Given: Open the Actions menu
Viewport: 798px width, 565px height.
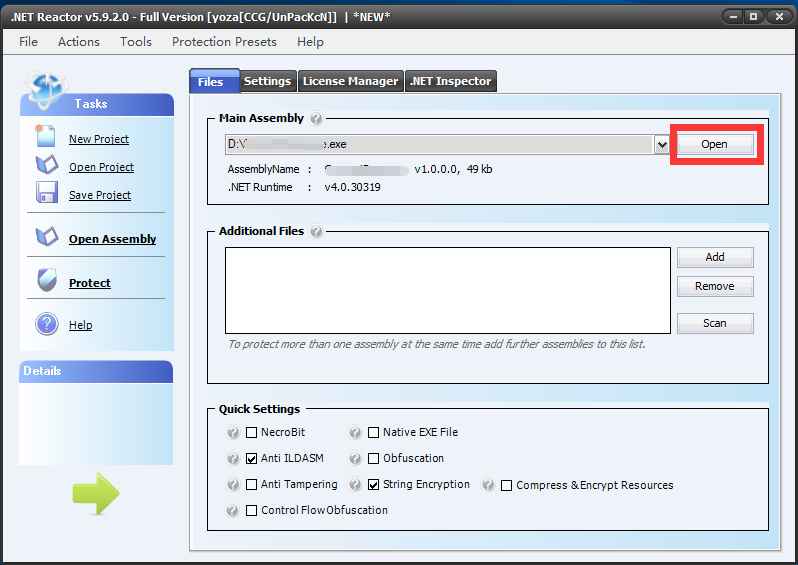Looking at the screenshot, I should (x=79, y=42).
